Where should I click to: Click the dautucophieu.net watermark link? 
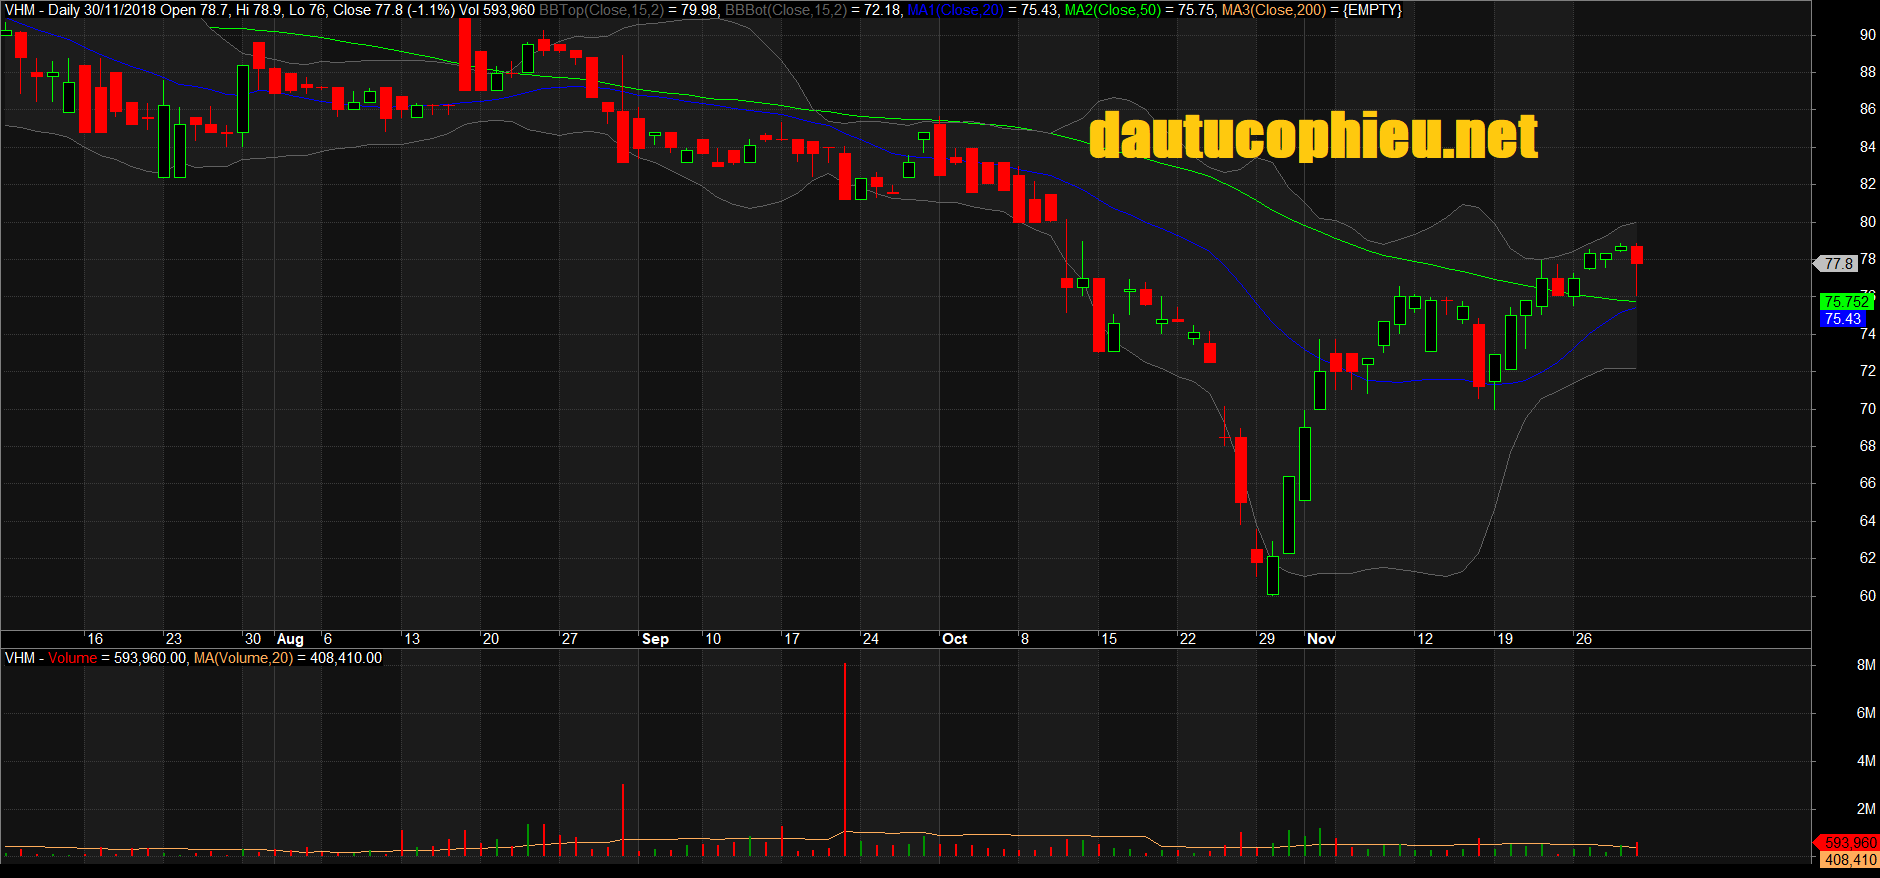click(x=1312, y=136)
